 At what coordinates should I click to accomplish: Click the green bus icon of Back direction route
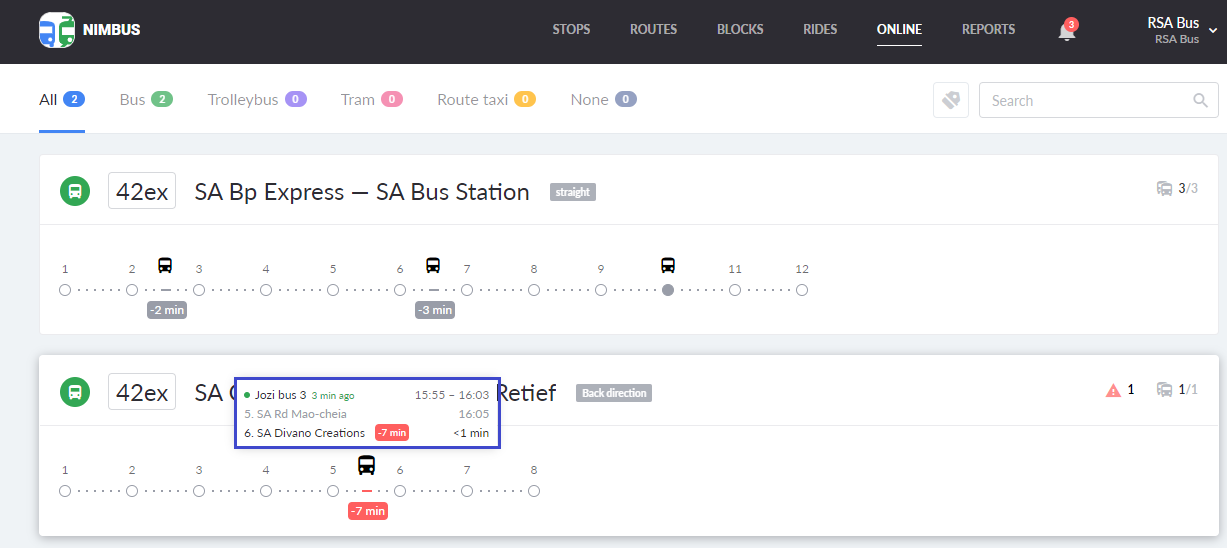75,392
